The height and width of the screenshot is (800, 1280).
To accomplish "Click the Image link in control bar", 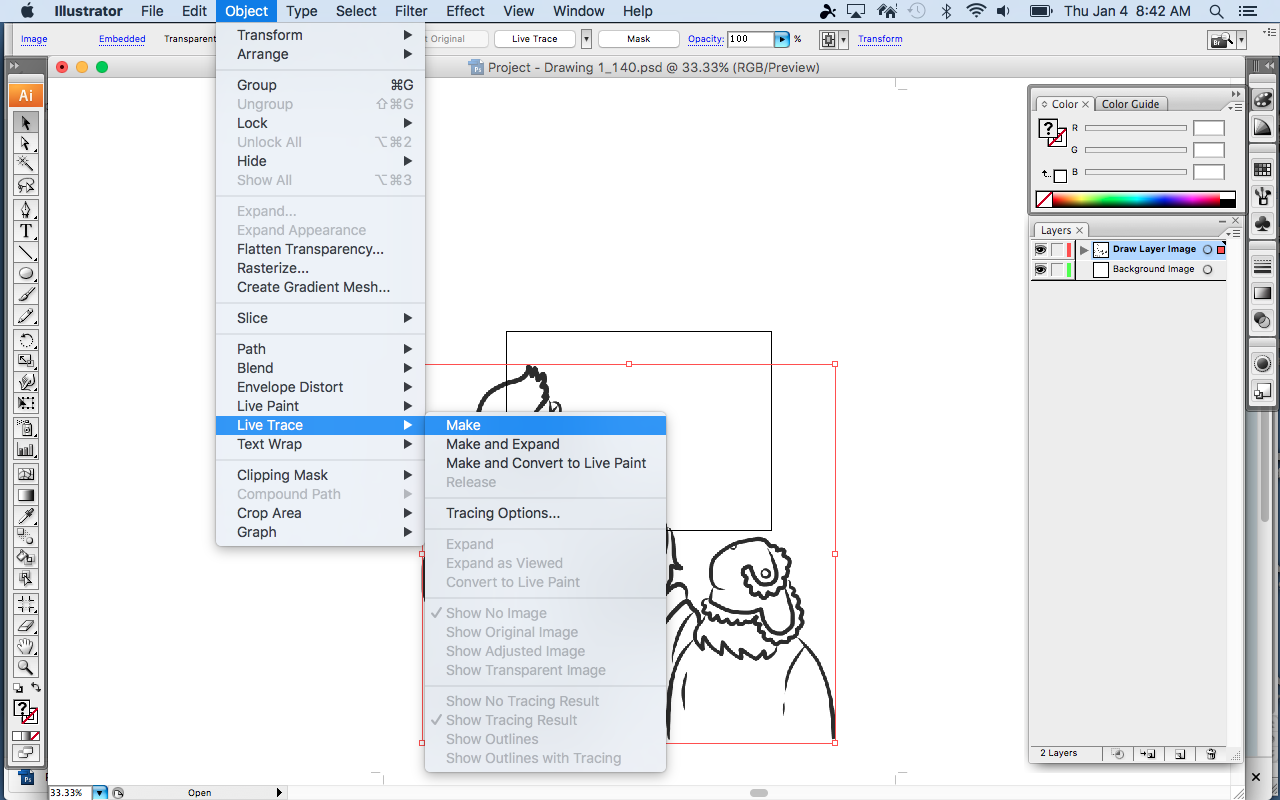I will tap(34, 39).
